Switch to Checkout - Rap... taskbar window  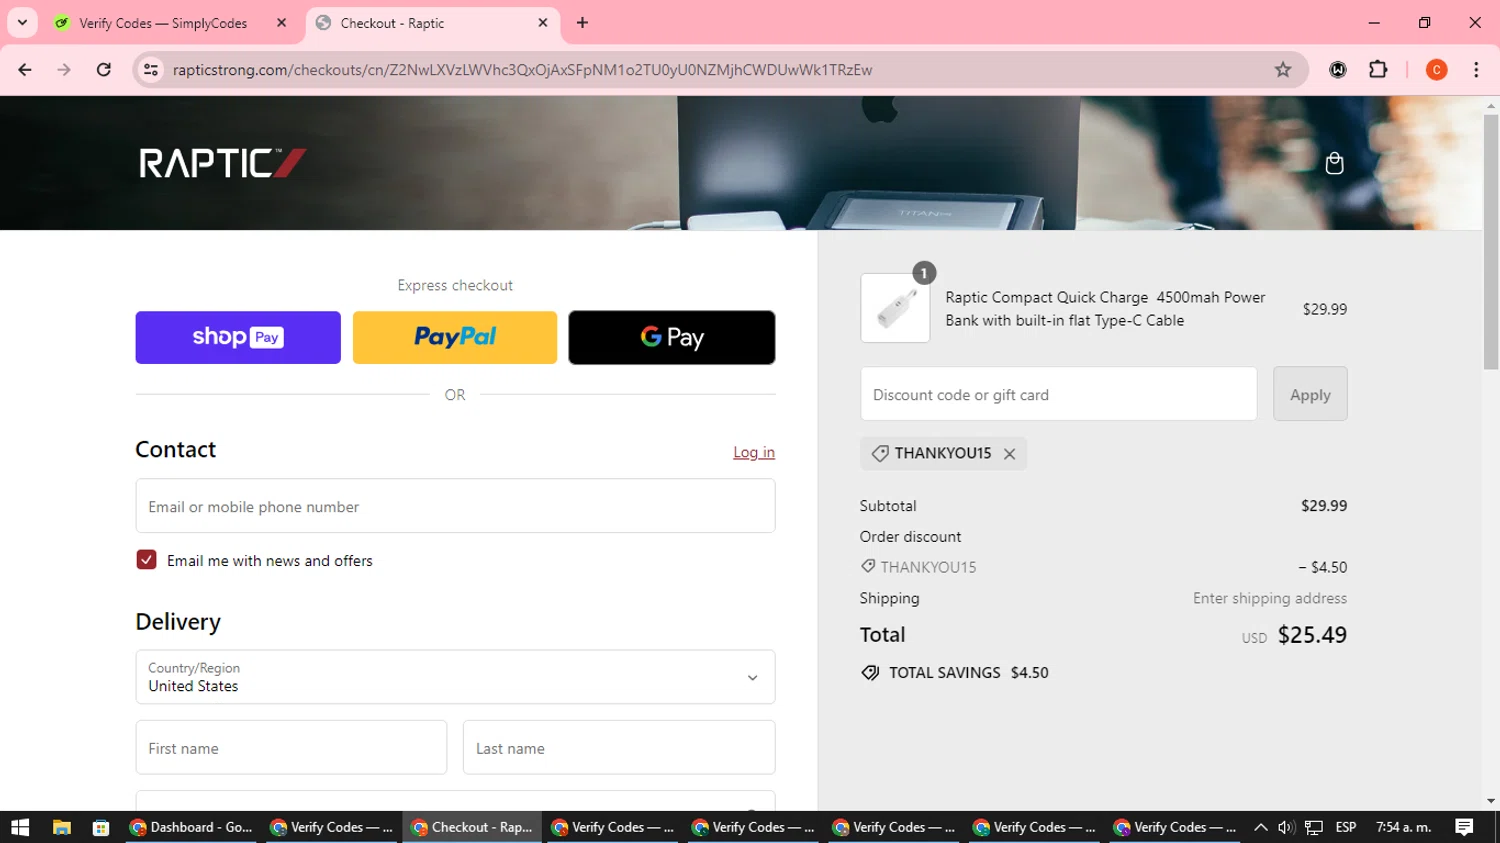(473, 827)
